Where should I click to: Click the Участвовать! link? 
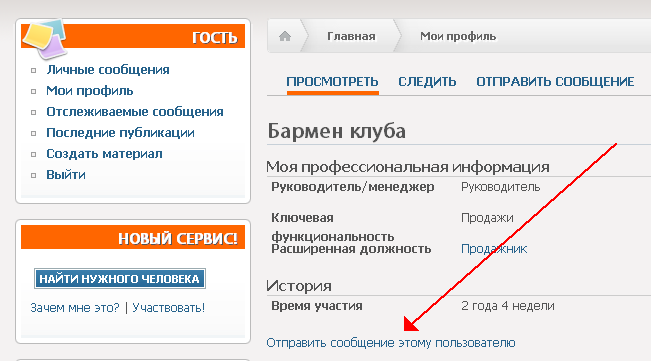click(169, 308)
